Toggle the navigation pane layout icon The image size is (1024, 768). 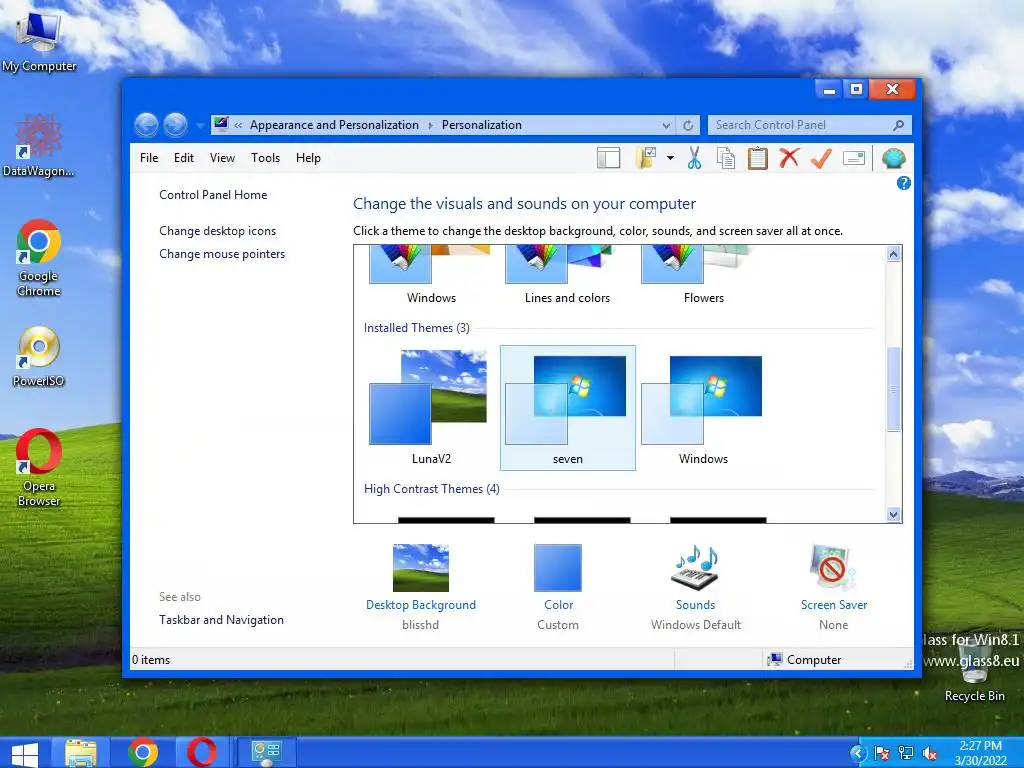(x=608, y=158)
